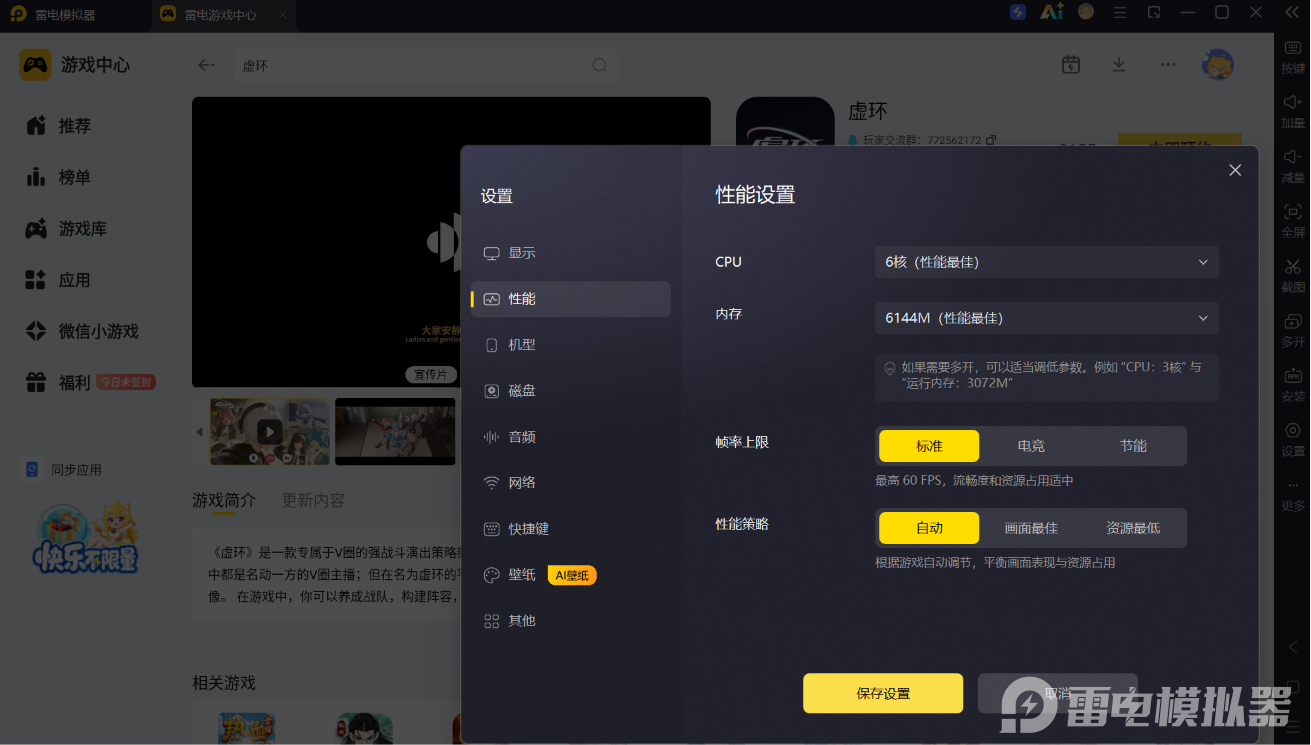Open 壁纸 wallpaper settings category
1311x745 pixels.
tap(571, 575)
